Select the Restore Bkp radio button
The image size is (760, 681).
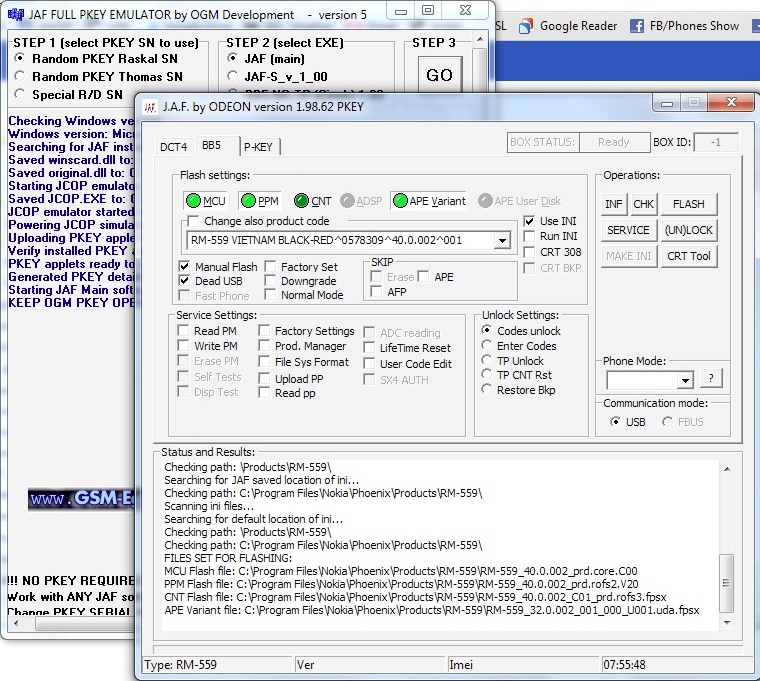click(487, 389)
